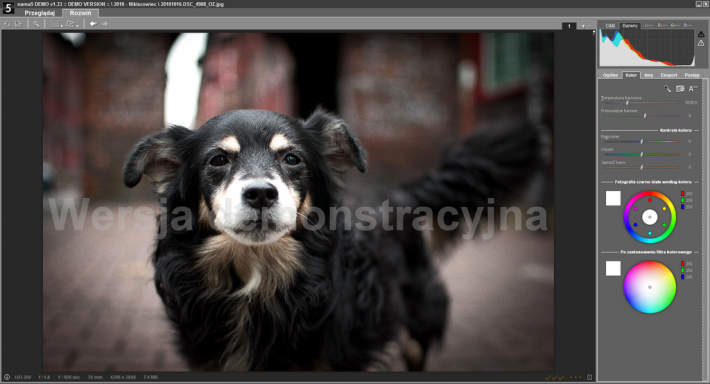Adjust the Nasycenie slider
This screenshot has height=384, width=710.
[x=642, y=142]
